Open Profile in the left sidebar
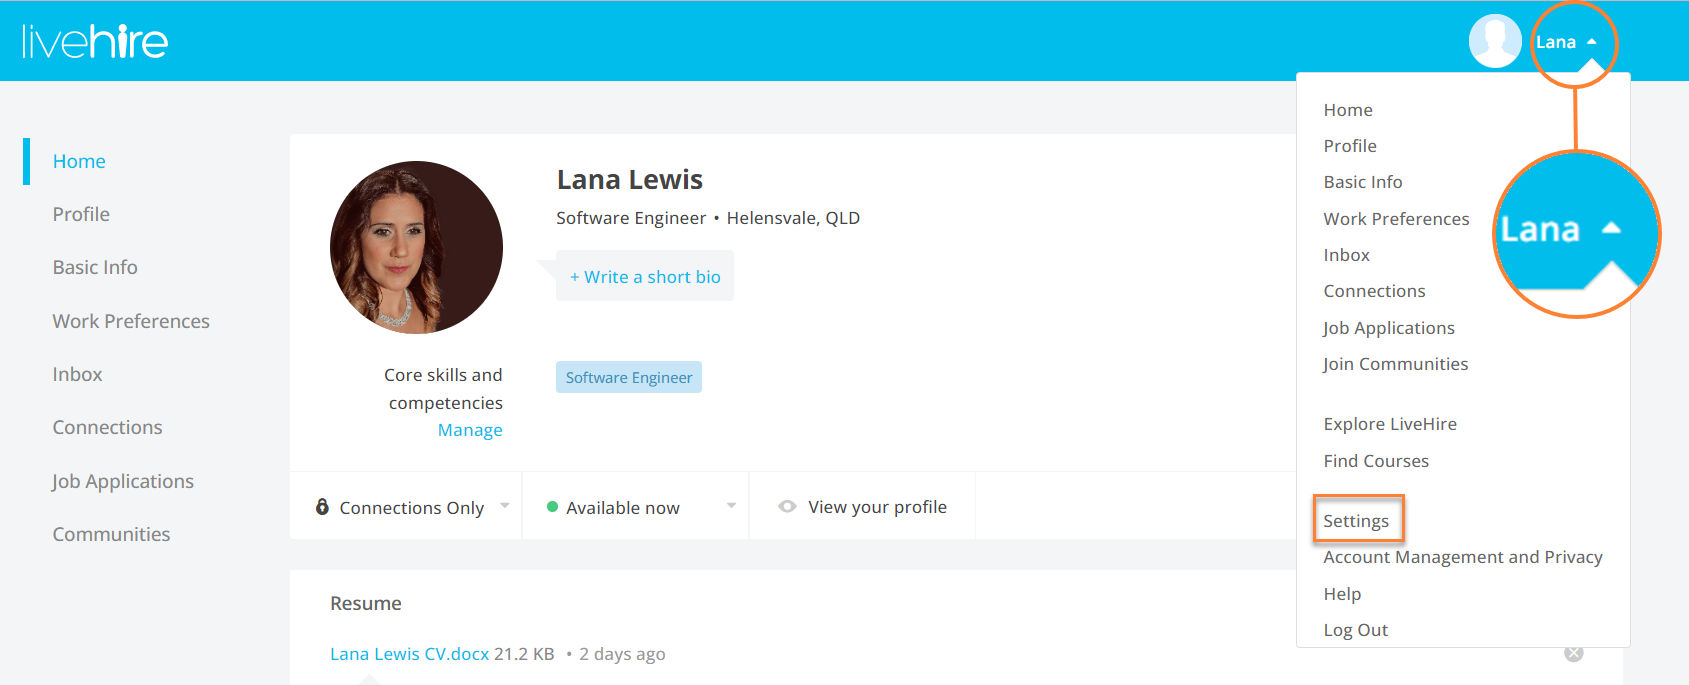This screenshot has width=1689, height=685. 81,214
